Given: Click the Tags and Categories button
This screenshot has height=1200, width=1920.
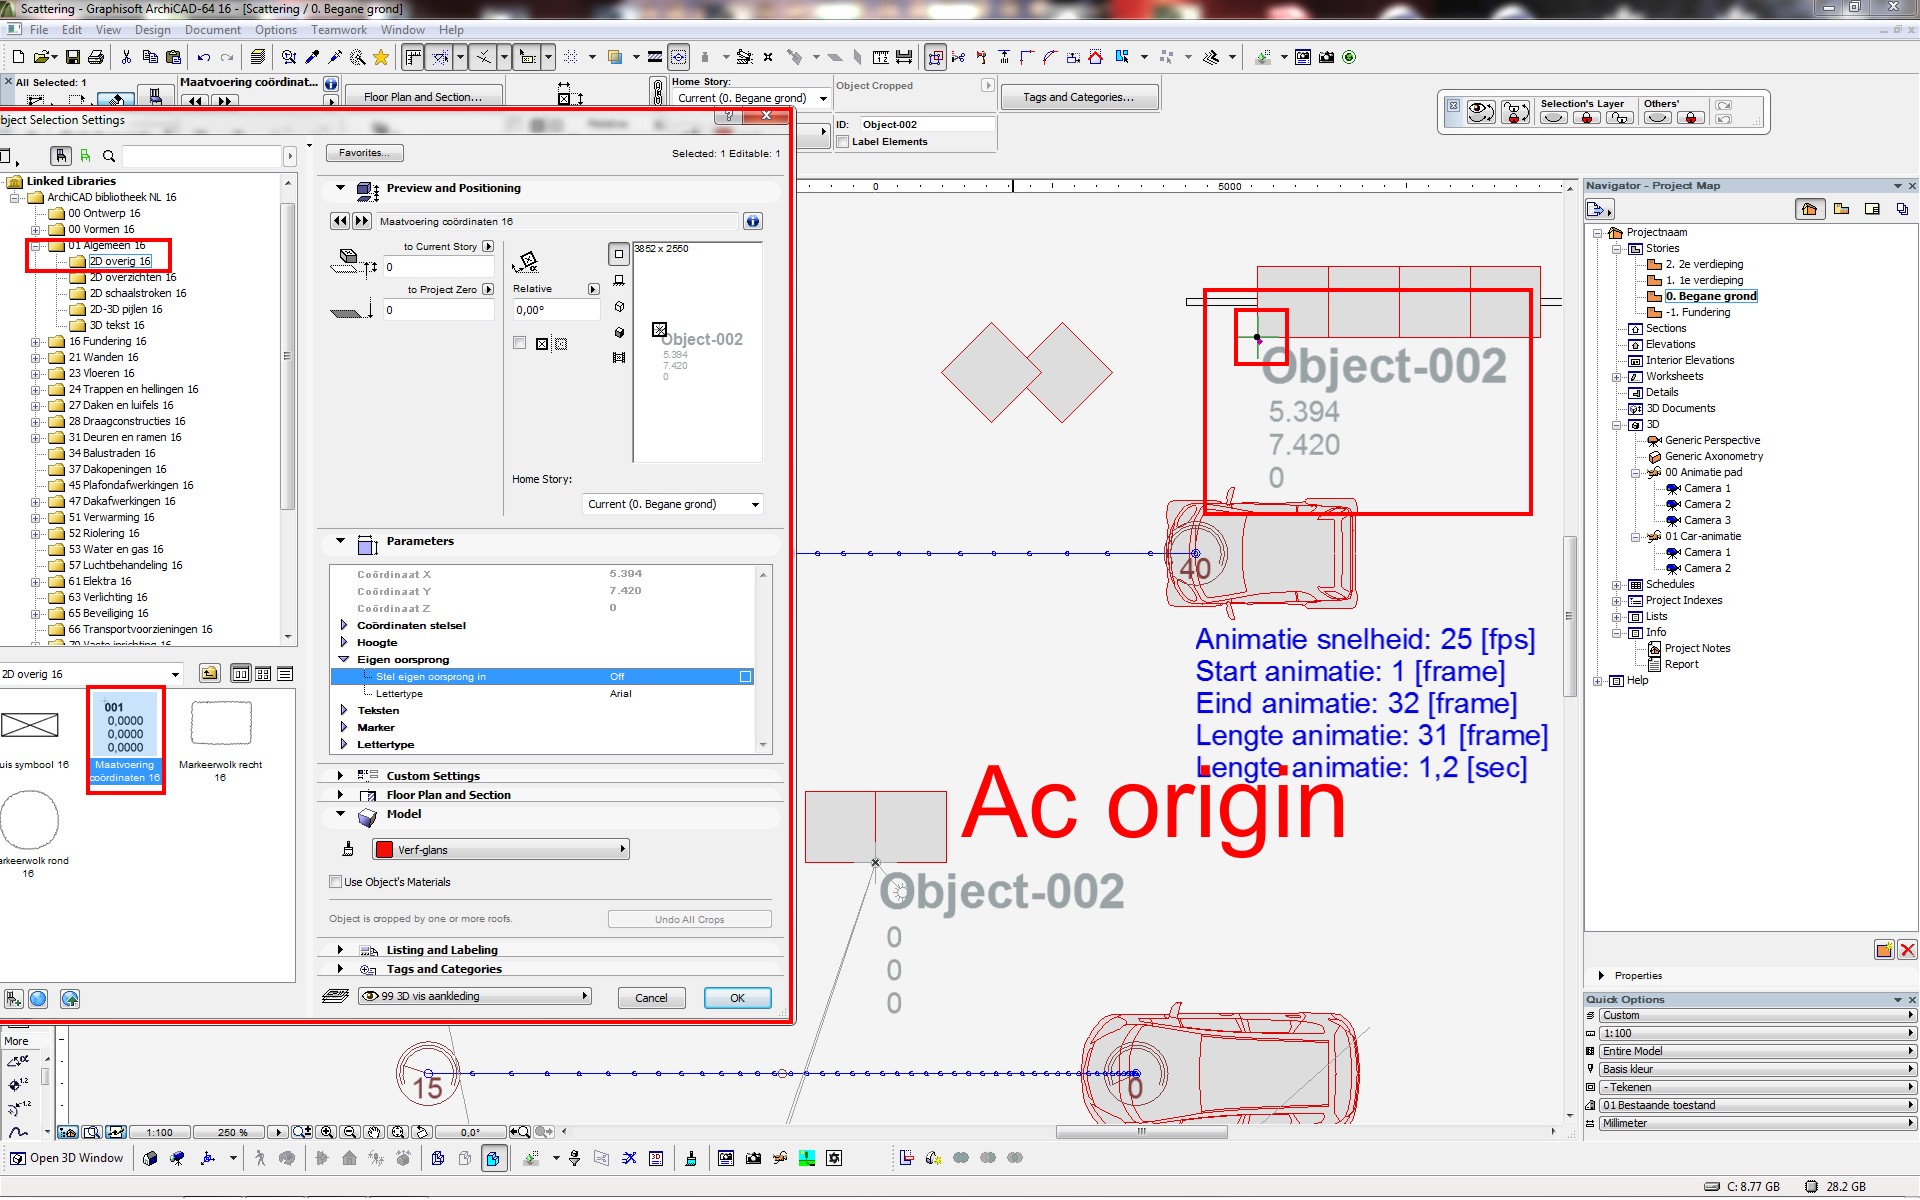Looking at the screenshot, I should tap(1078, 97).
